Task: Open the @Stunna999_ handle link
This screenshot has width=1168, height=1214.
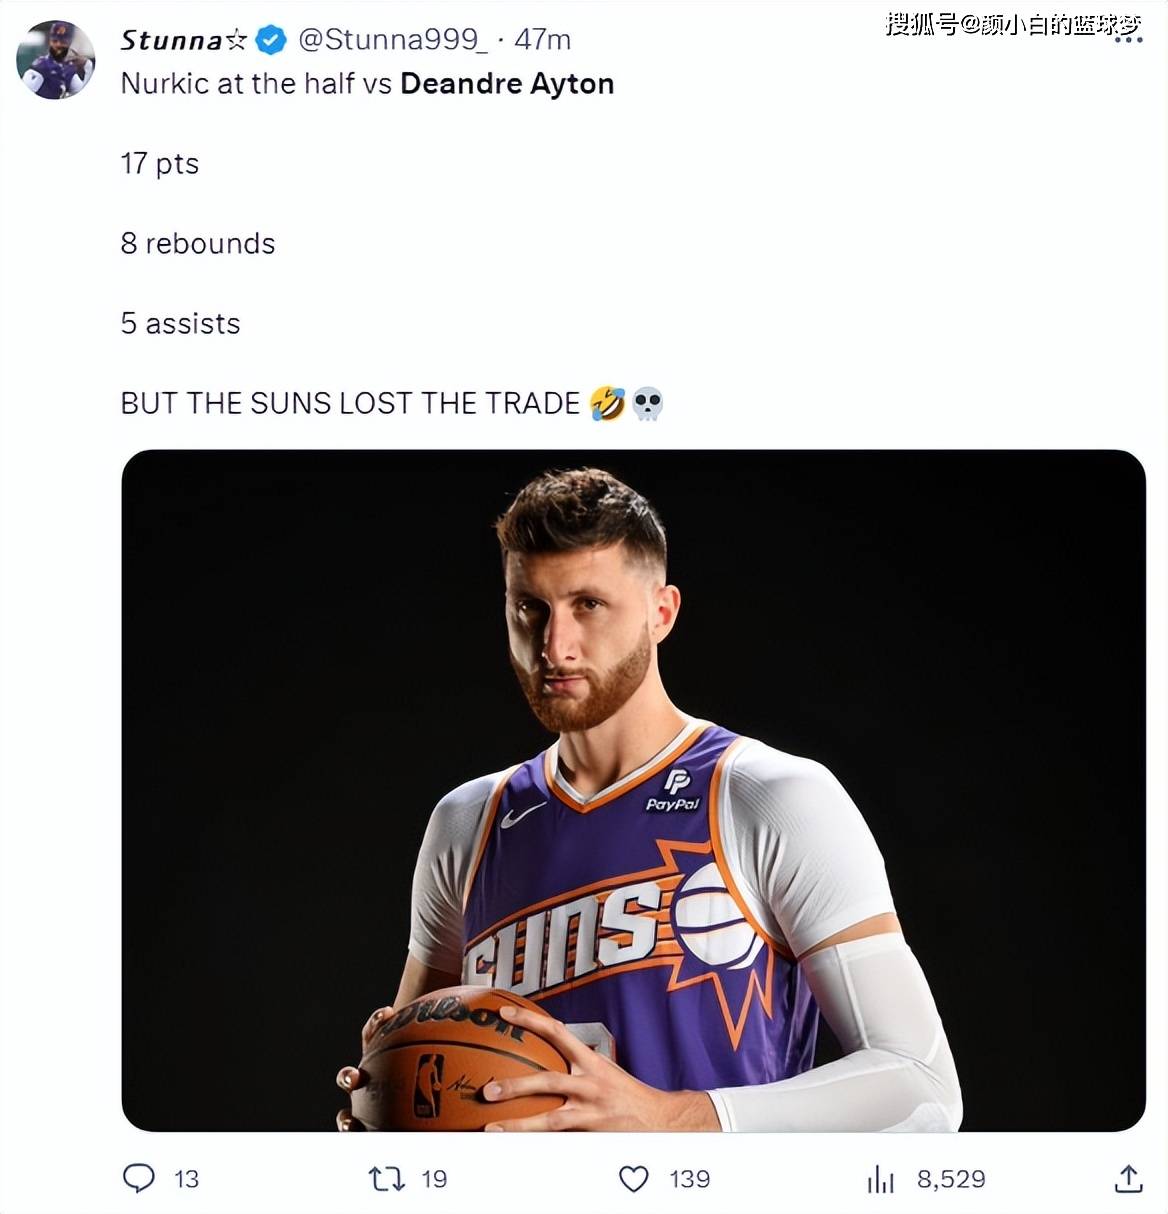Action: tap(392, 40)
